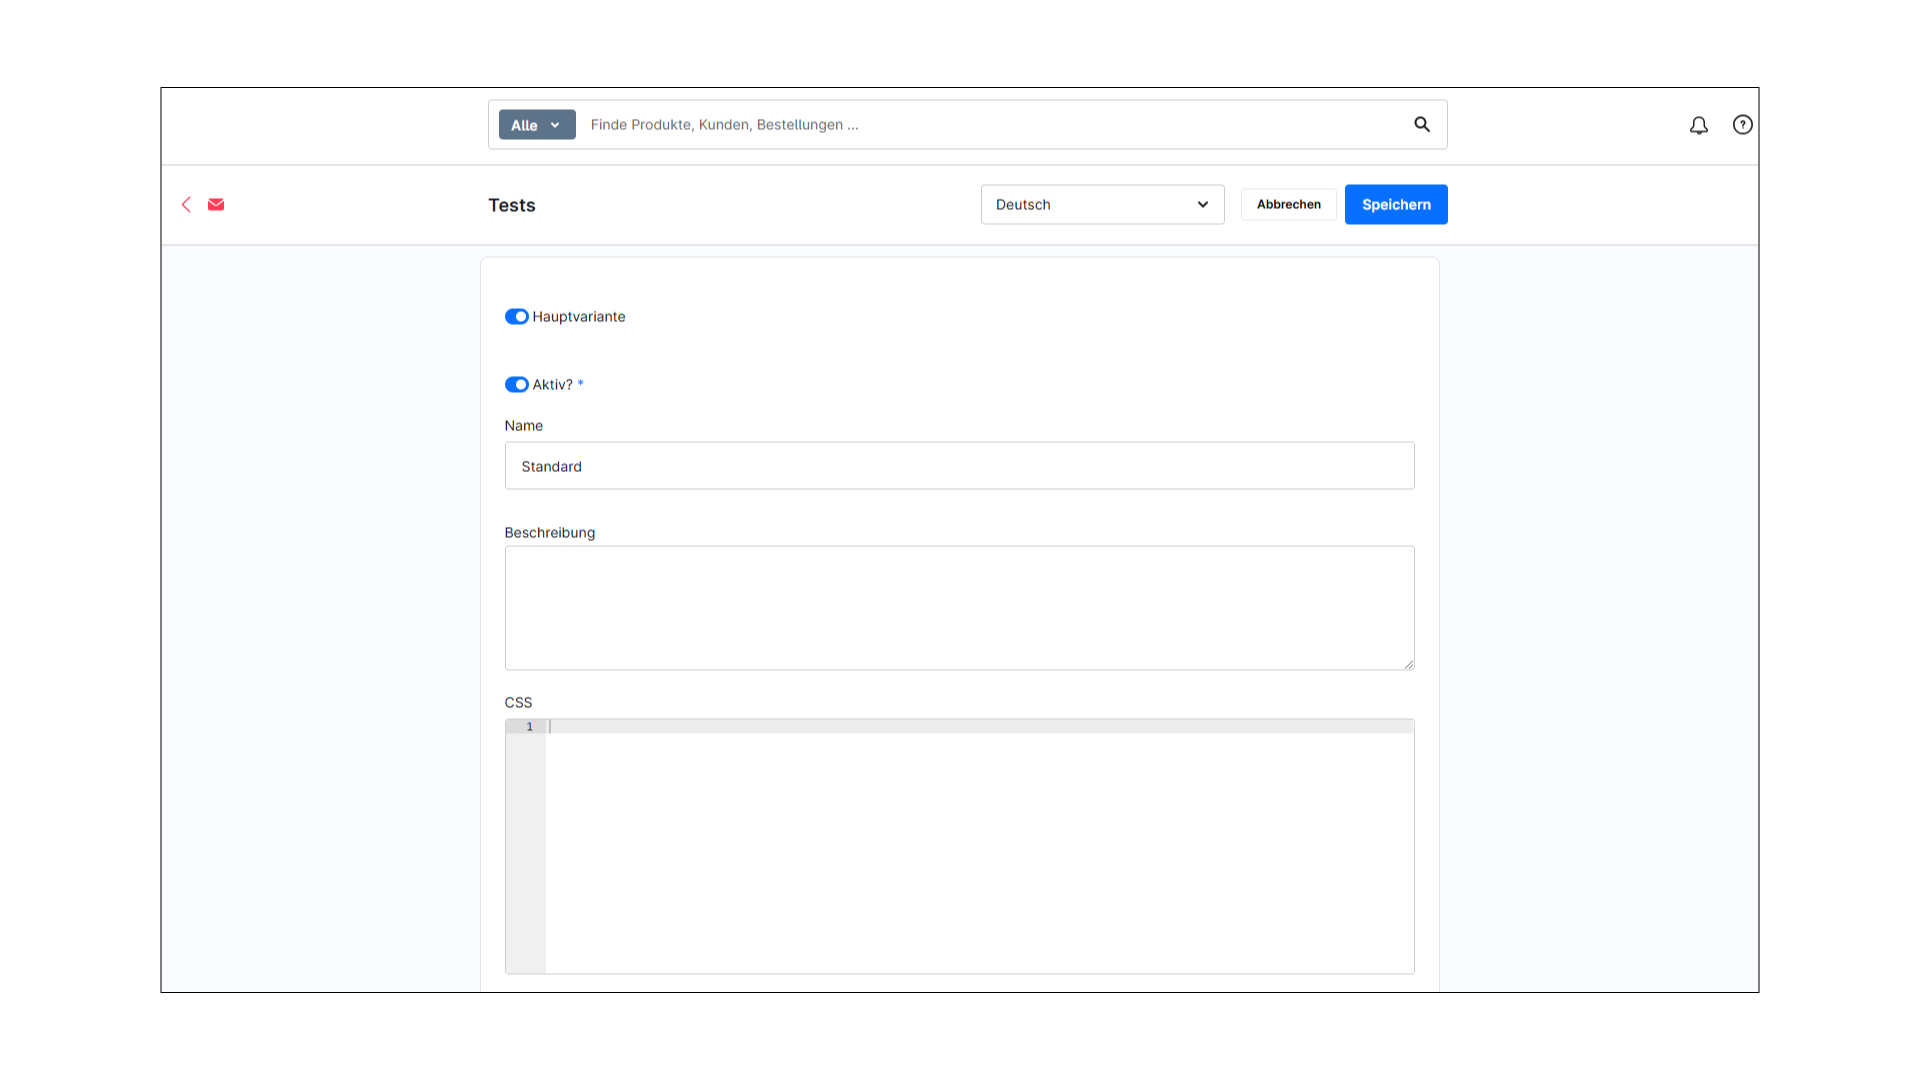This screenshot has height=1080, width=1920.
Task: Navigate back with the left chevron arrow
Action: pyautogui.click(x=186, y=204)
